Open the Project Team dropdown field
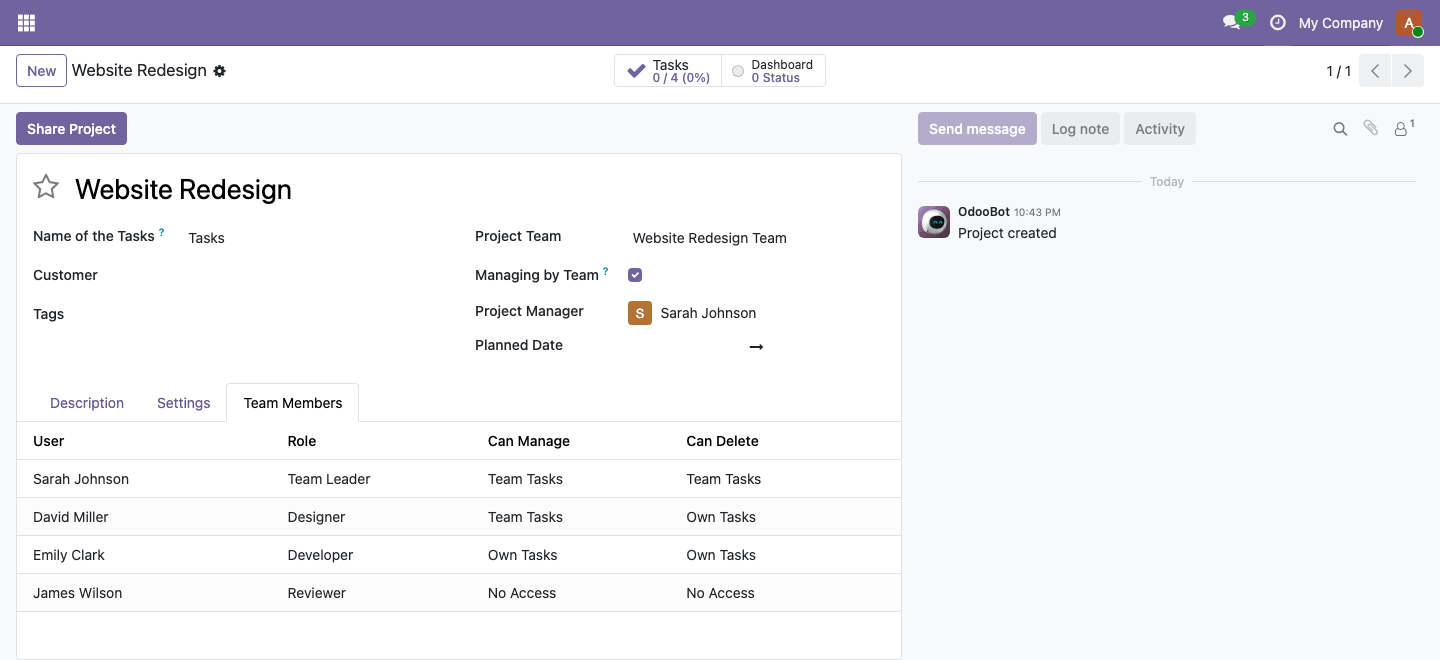The height and width of the screenshot is (660, 1440). pos(755,238)
